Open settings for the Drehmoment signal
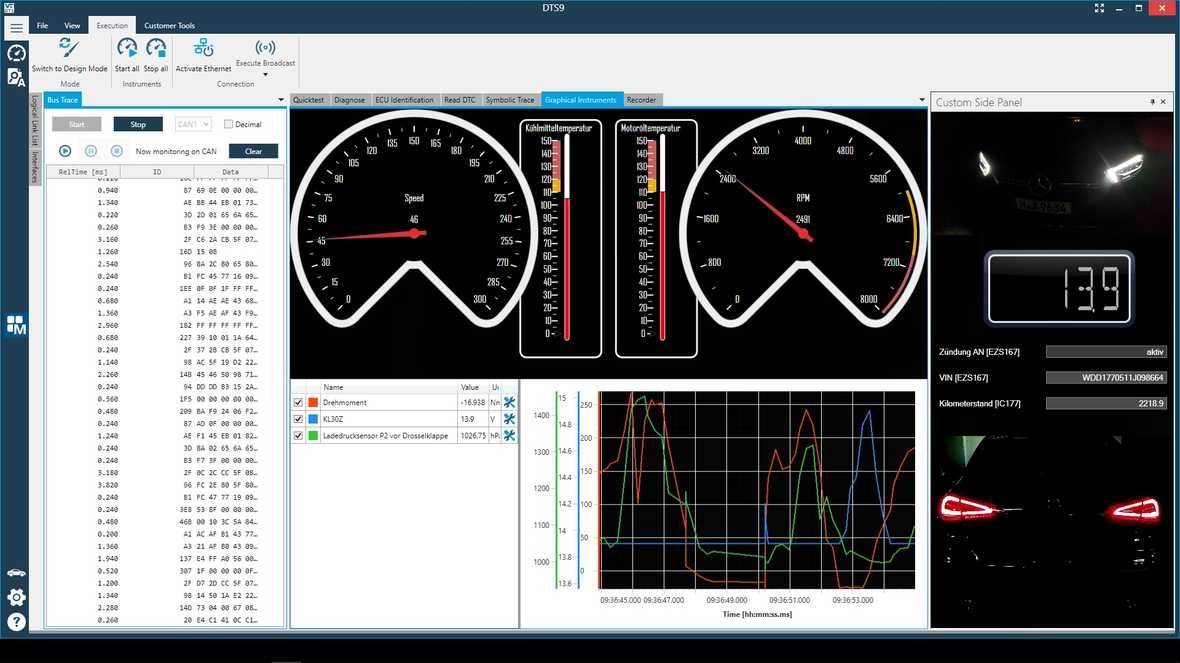 pos(509,403)
